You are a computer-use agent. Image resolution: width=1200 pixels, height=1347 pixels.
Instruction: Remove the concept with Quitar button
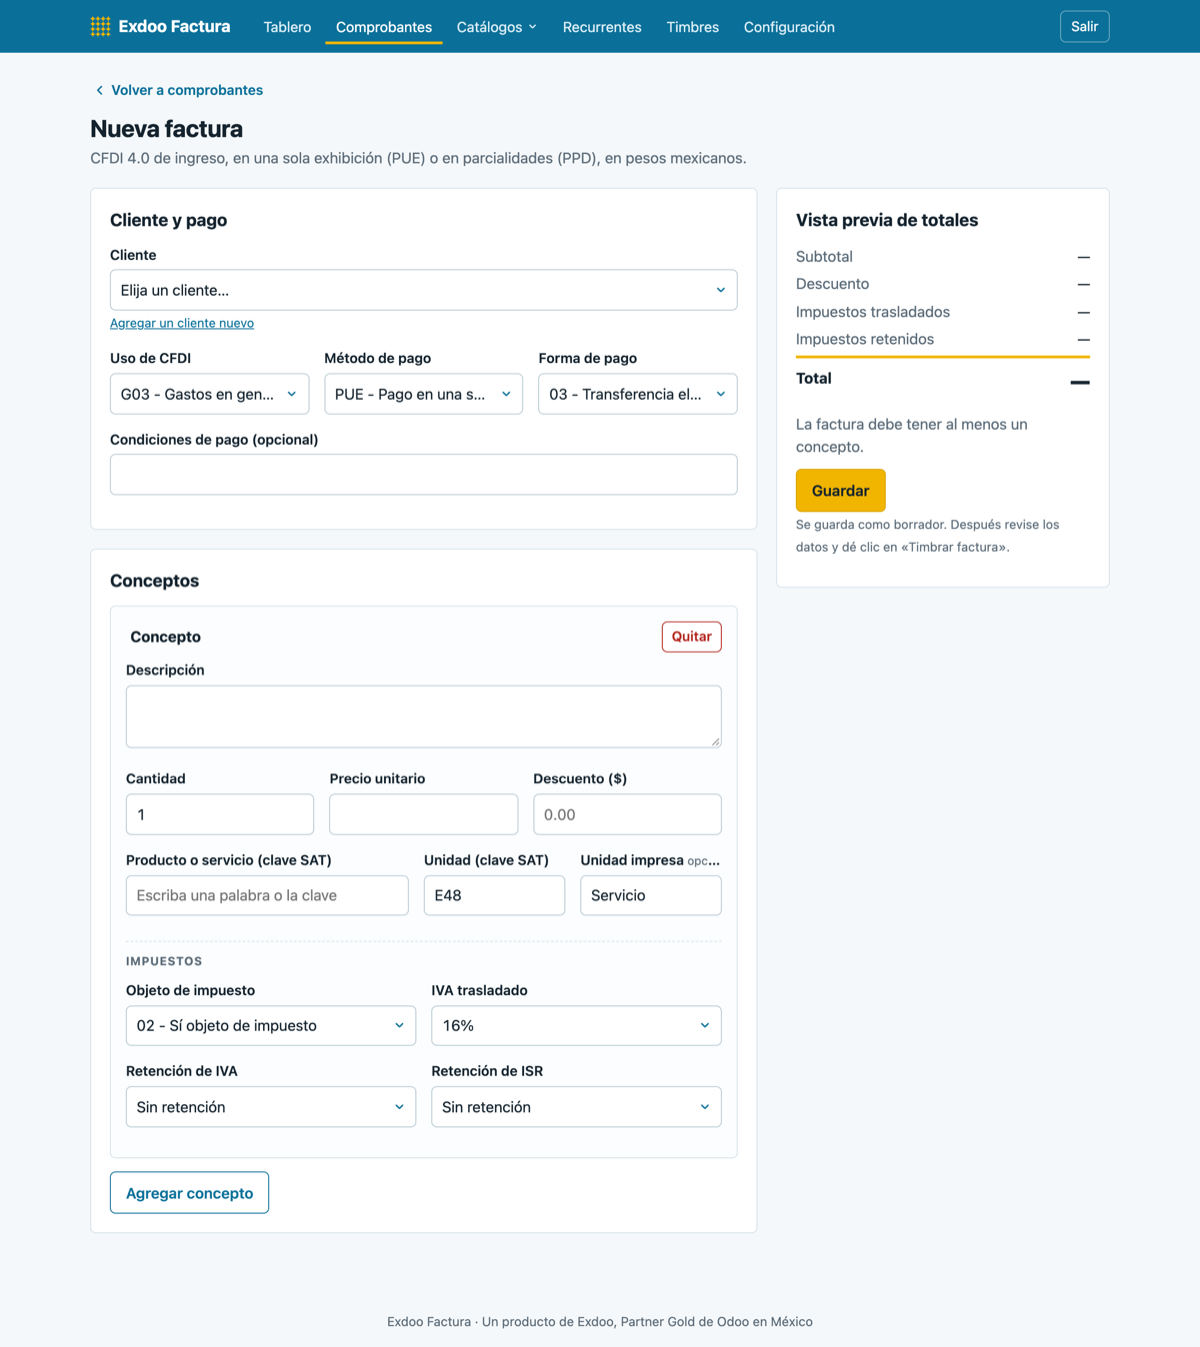(692, 637)
